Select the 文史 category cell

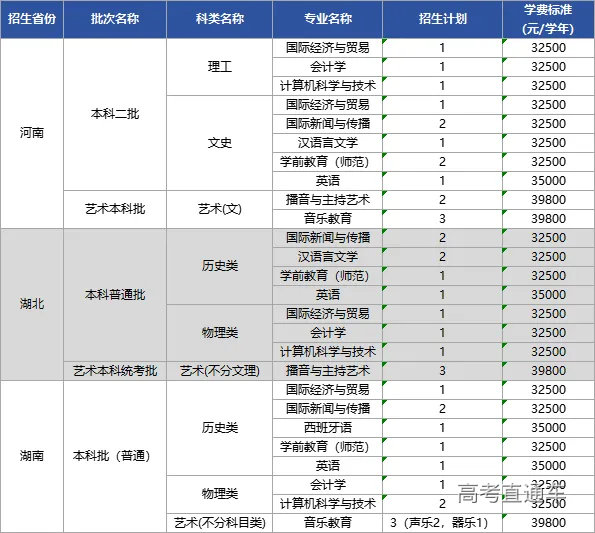coord(219,143)
